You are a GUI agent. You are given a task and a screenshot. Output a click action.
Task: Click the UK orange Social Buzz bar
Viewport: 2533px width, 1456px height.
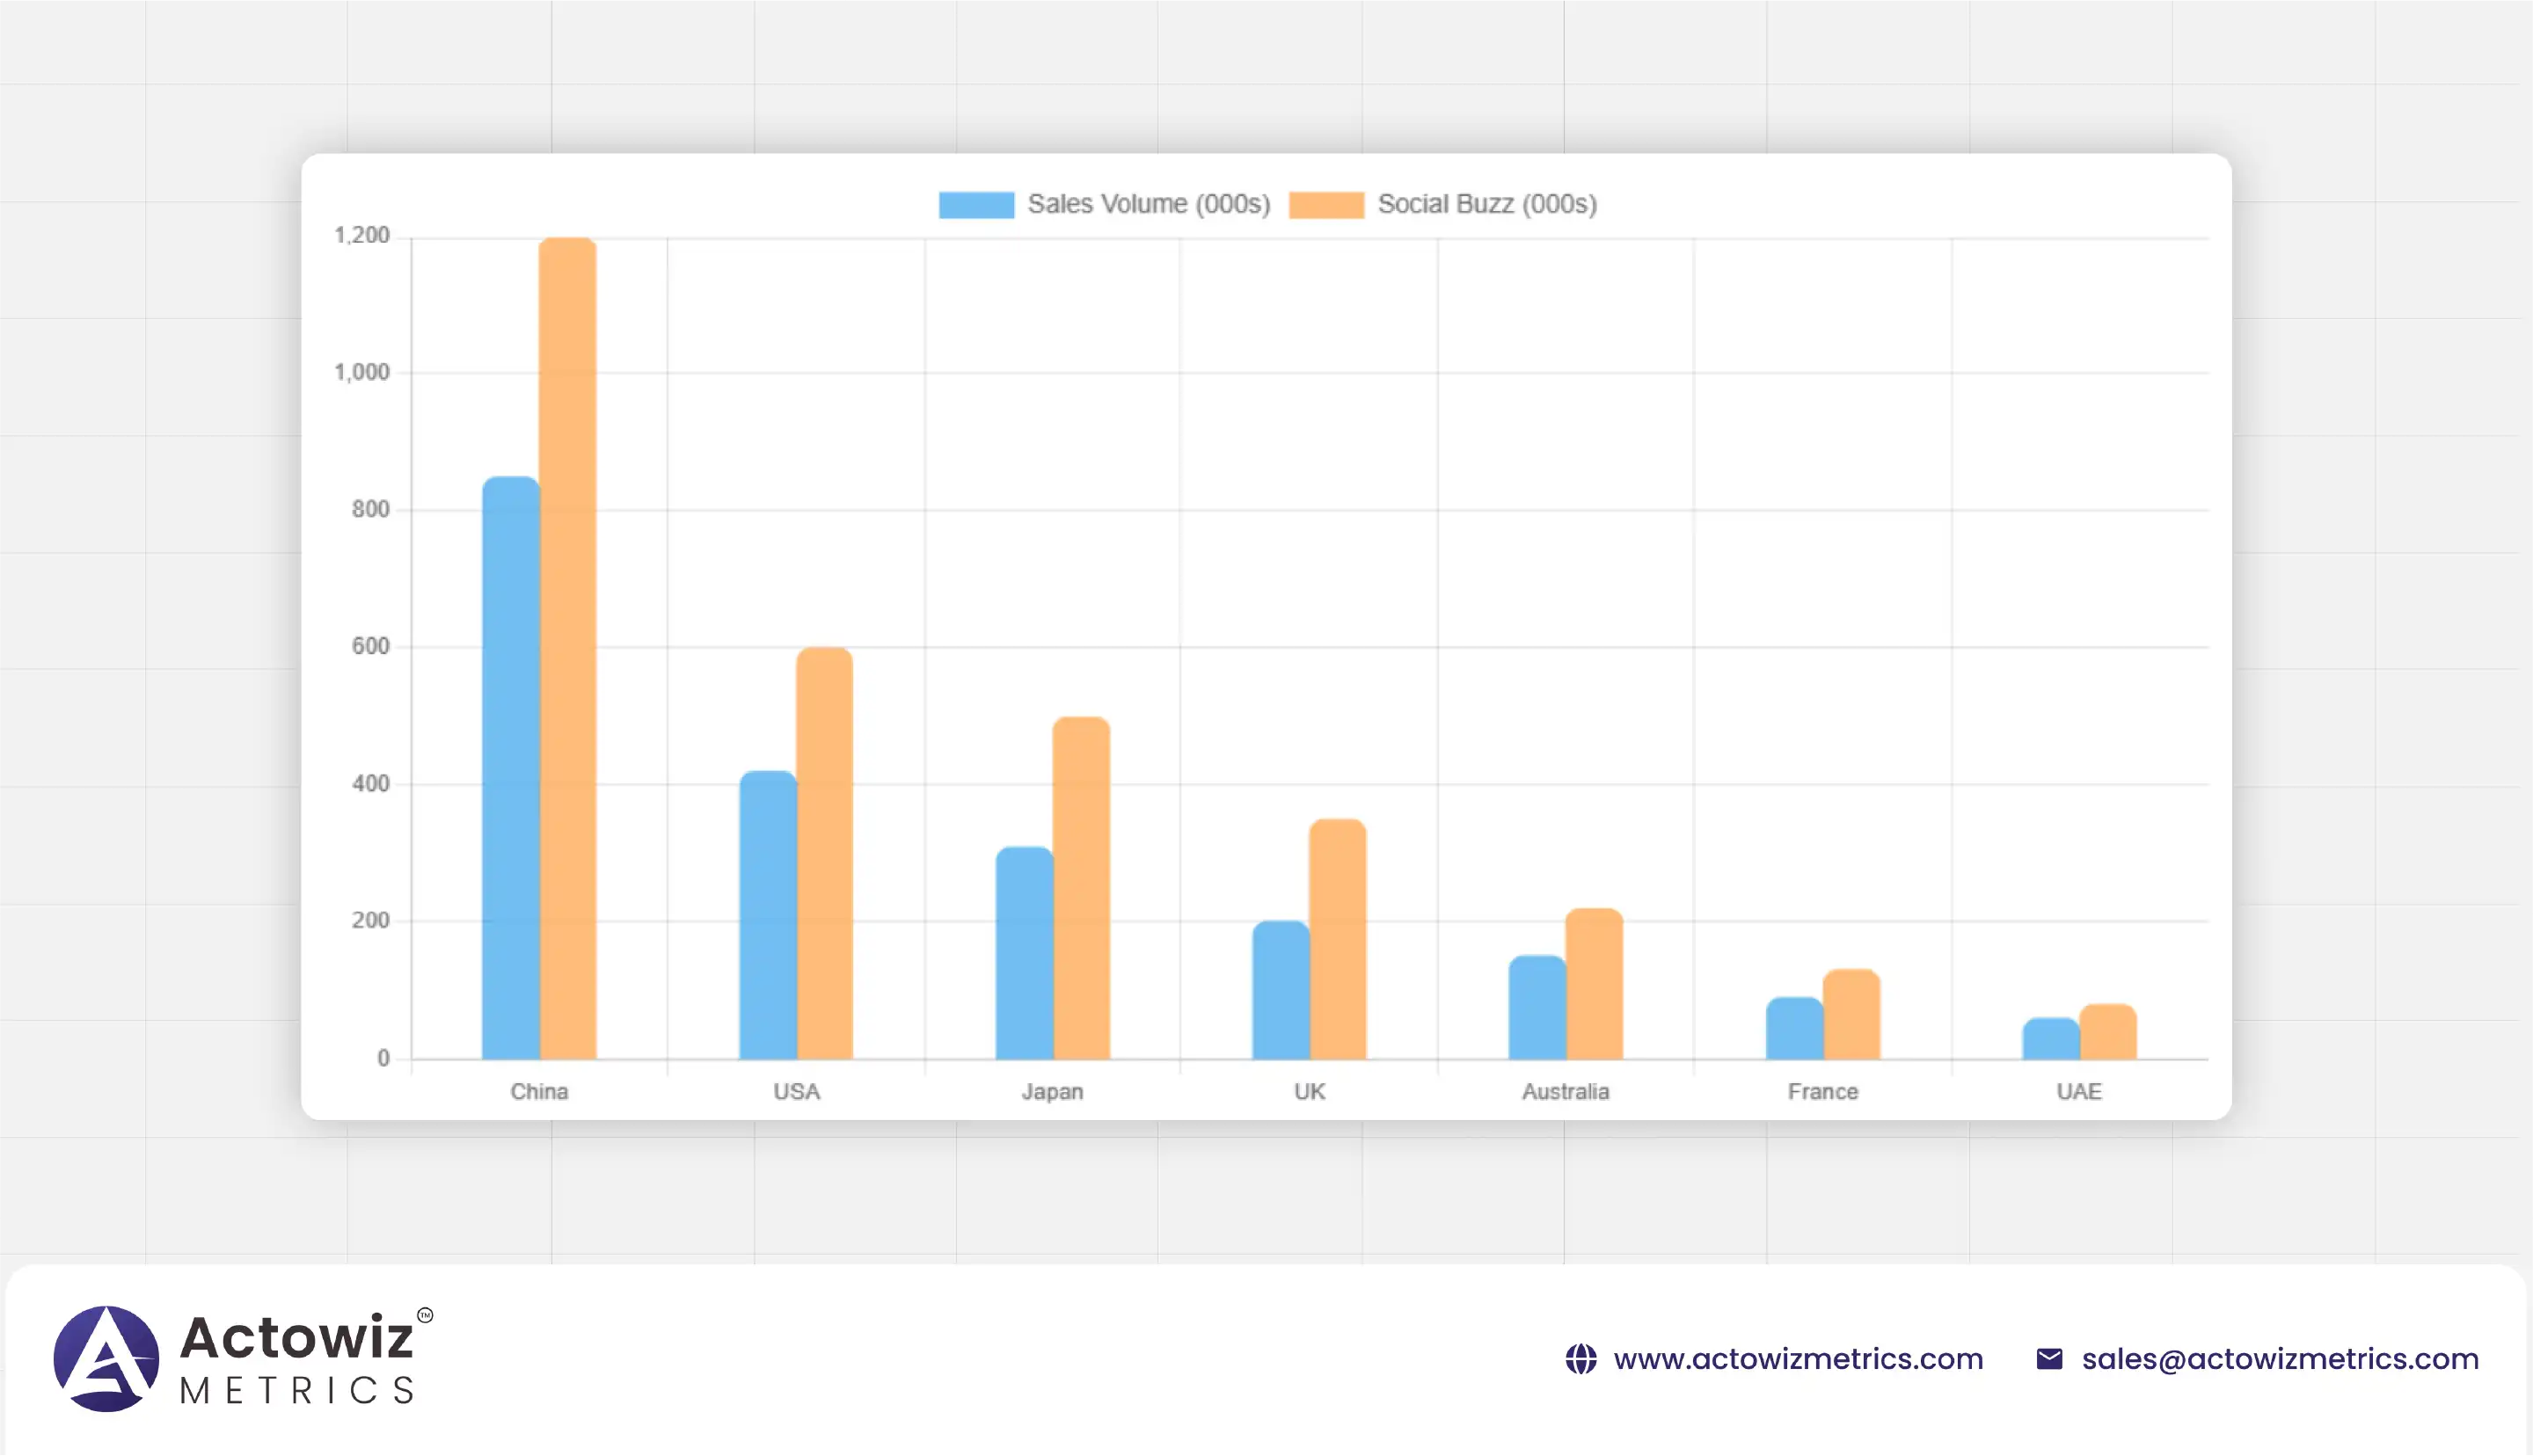coord(1338,939)
